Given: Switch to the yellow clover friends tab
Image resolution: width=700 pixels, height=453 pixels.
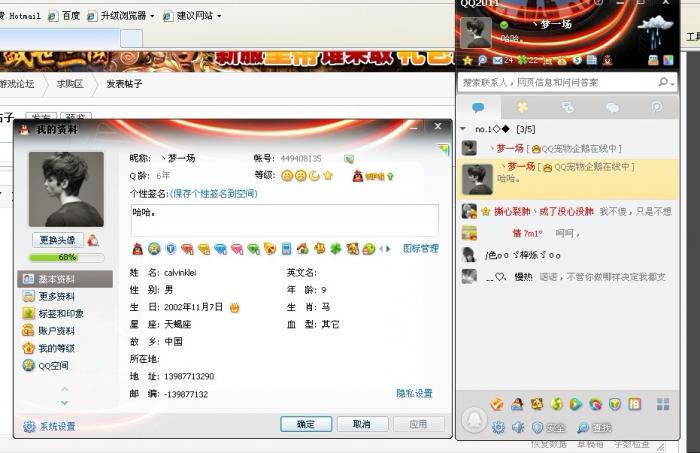Looking at the screenshot, I should click(x=522, y=107).
